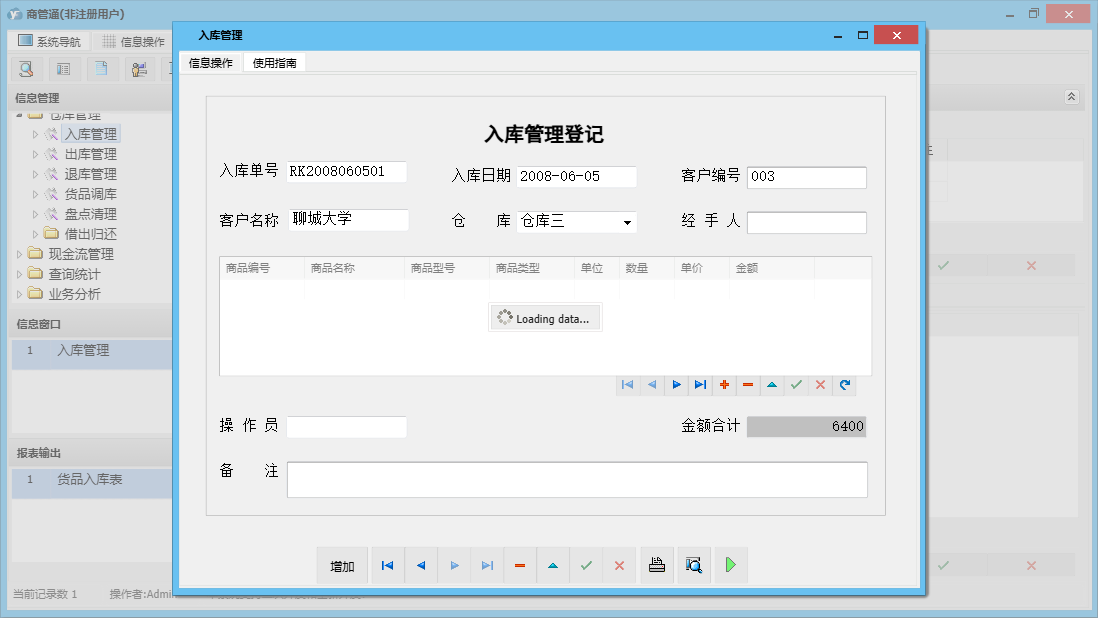
Task: Click the minus icon to delete a grid row
Action: pyautogui.click(x=748, y=384)
